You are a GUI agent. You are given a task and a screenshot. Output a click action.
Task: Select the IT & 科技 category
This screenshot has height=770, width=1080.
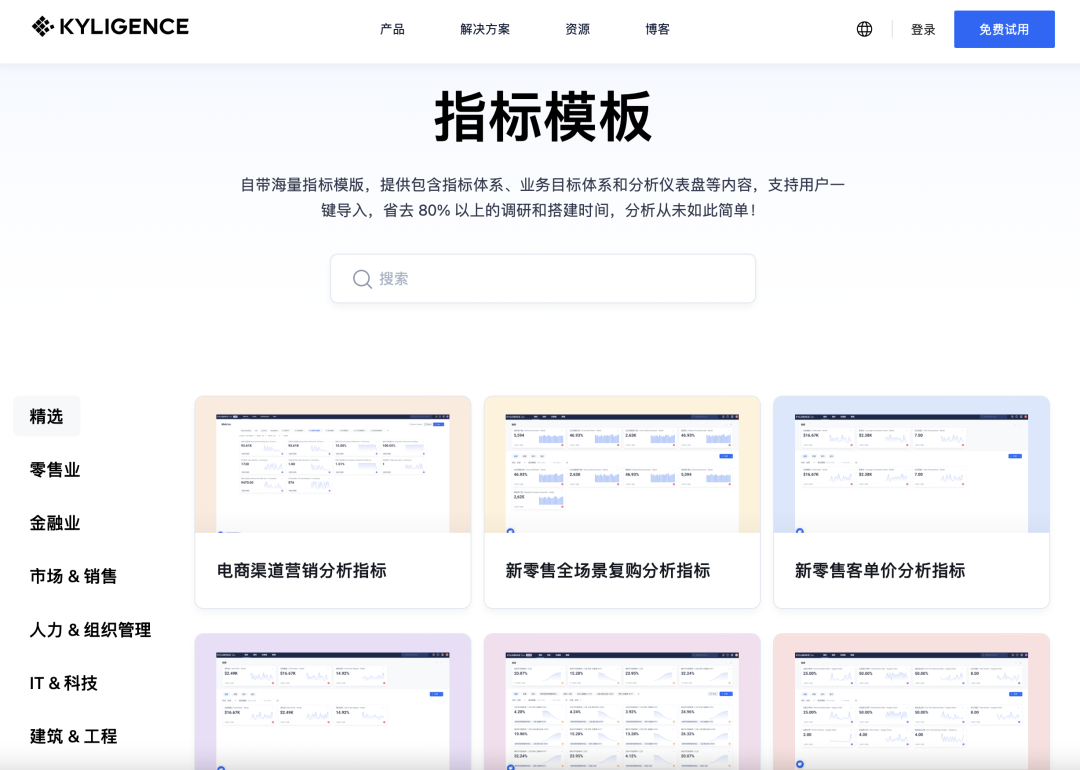pos(63,683)
